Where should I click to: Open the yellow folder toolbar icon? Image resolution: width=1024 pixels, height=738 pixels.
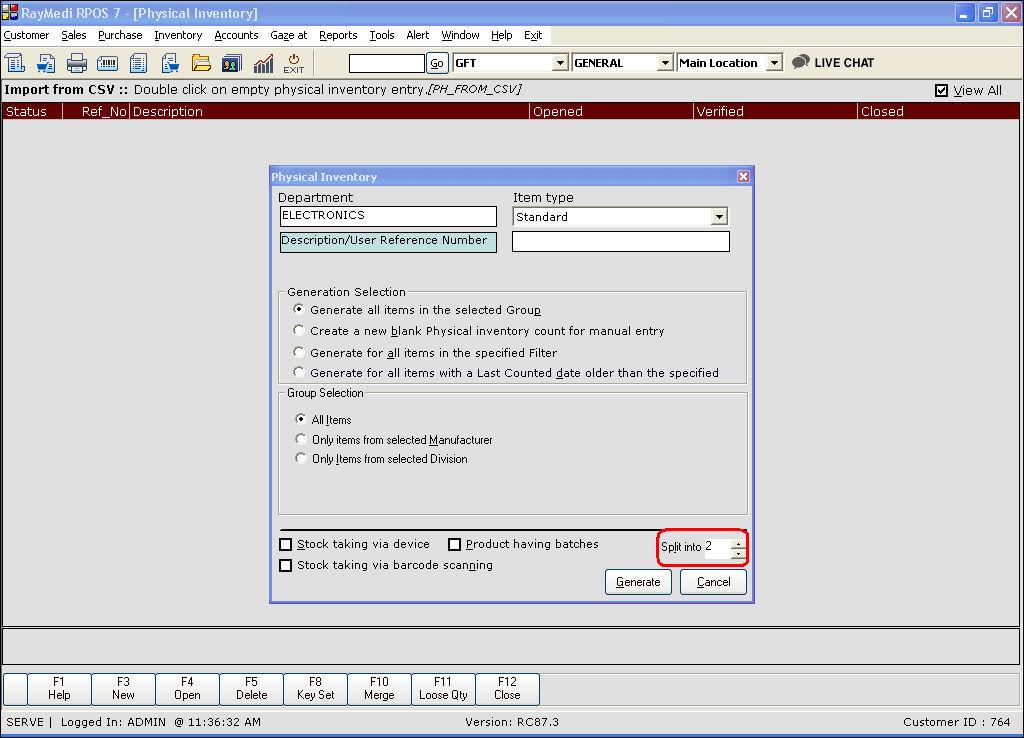click(x=201, y=63)
